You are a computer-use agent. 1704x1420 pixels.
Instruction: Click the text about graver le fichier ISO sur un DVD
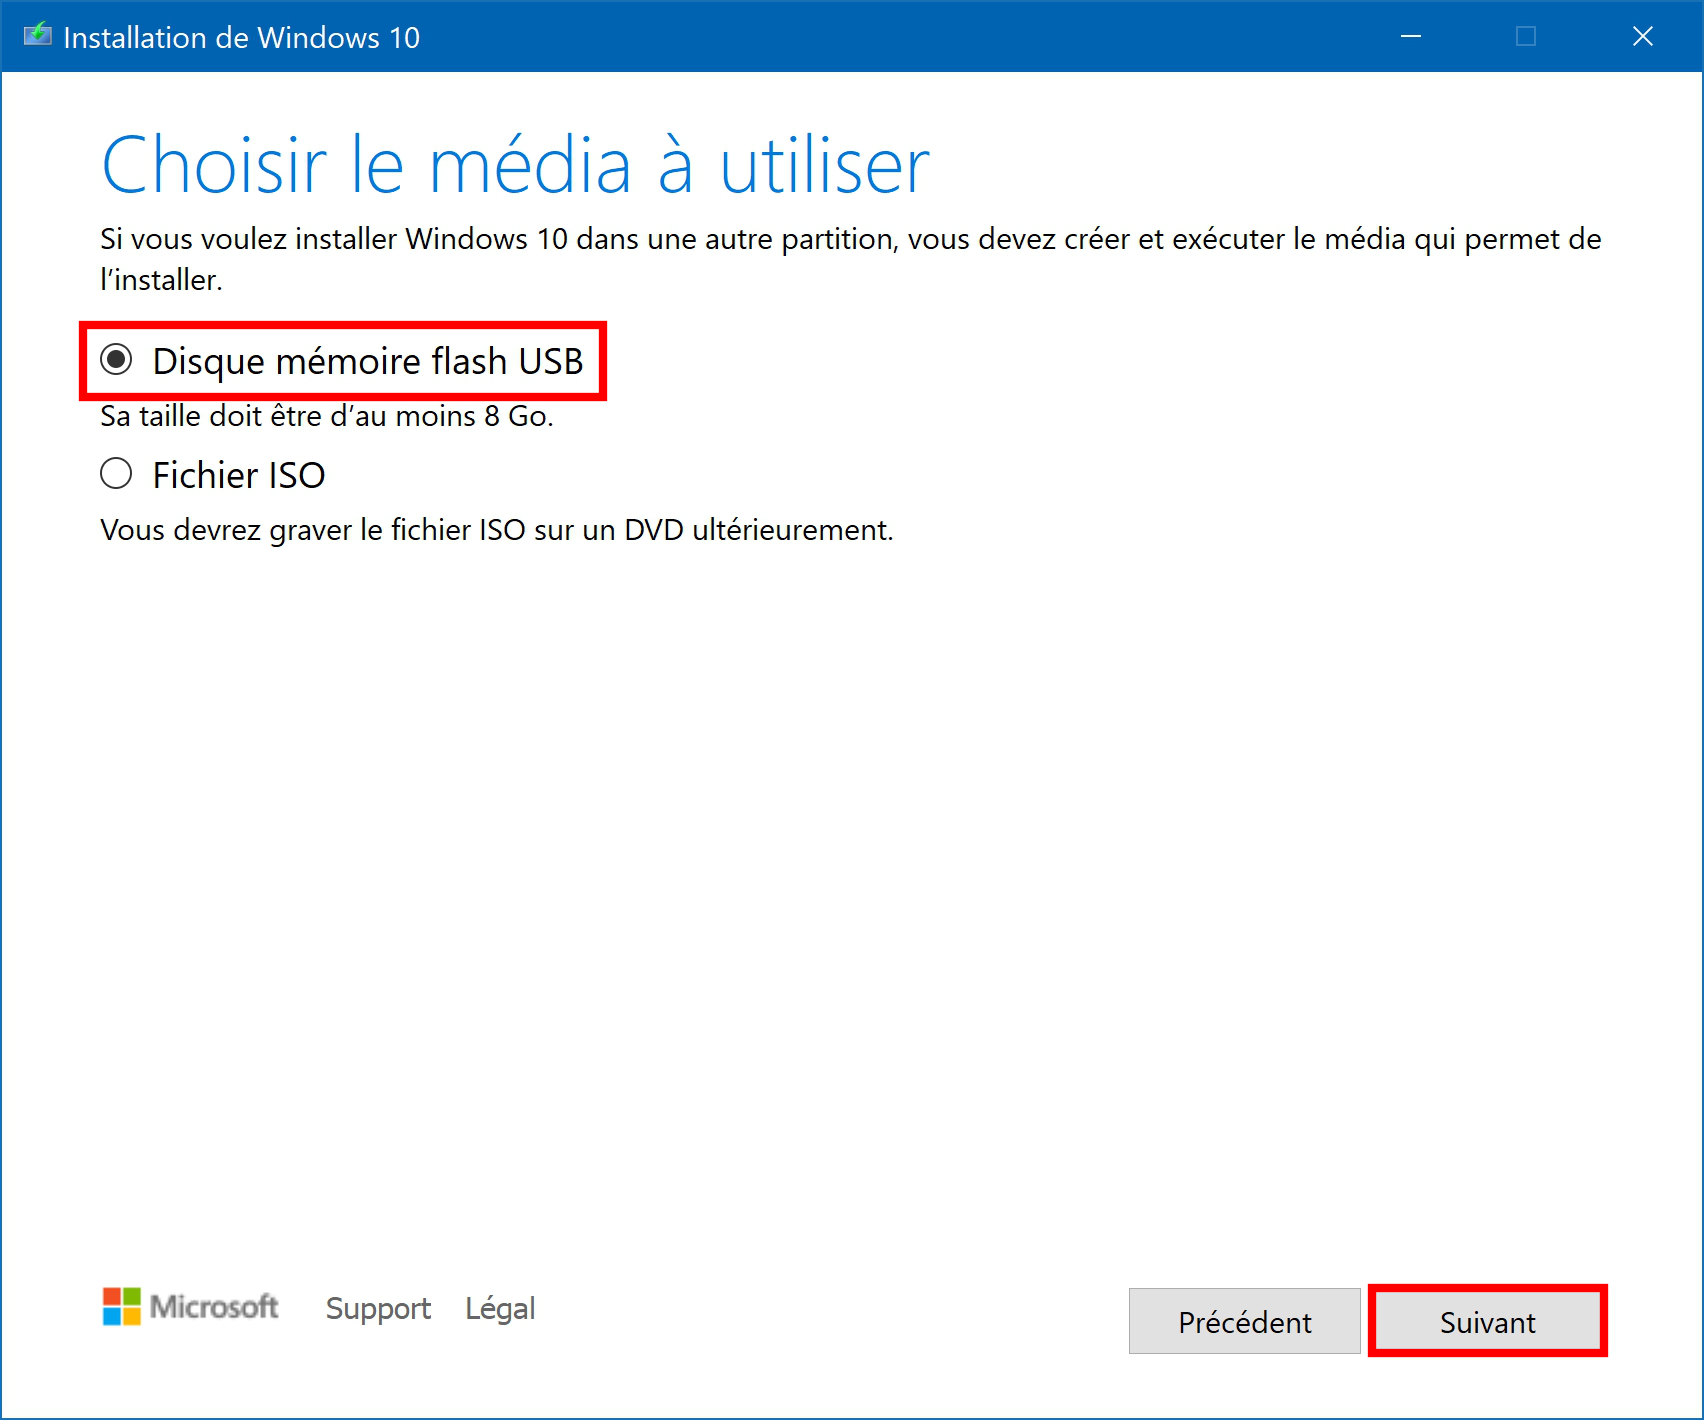(497, 530)
